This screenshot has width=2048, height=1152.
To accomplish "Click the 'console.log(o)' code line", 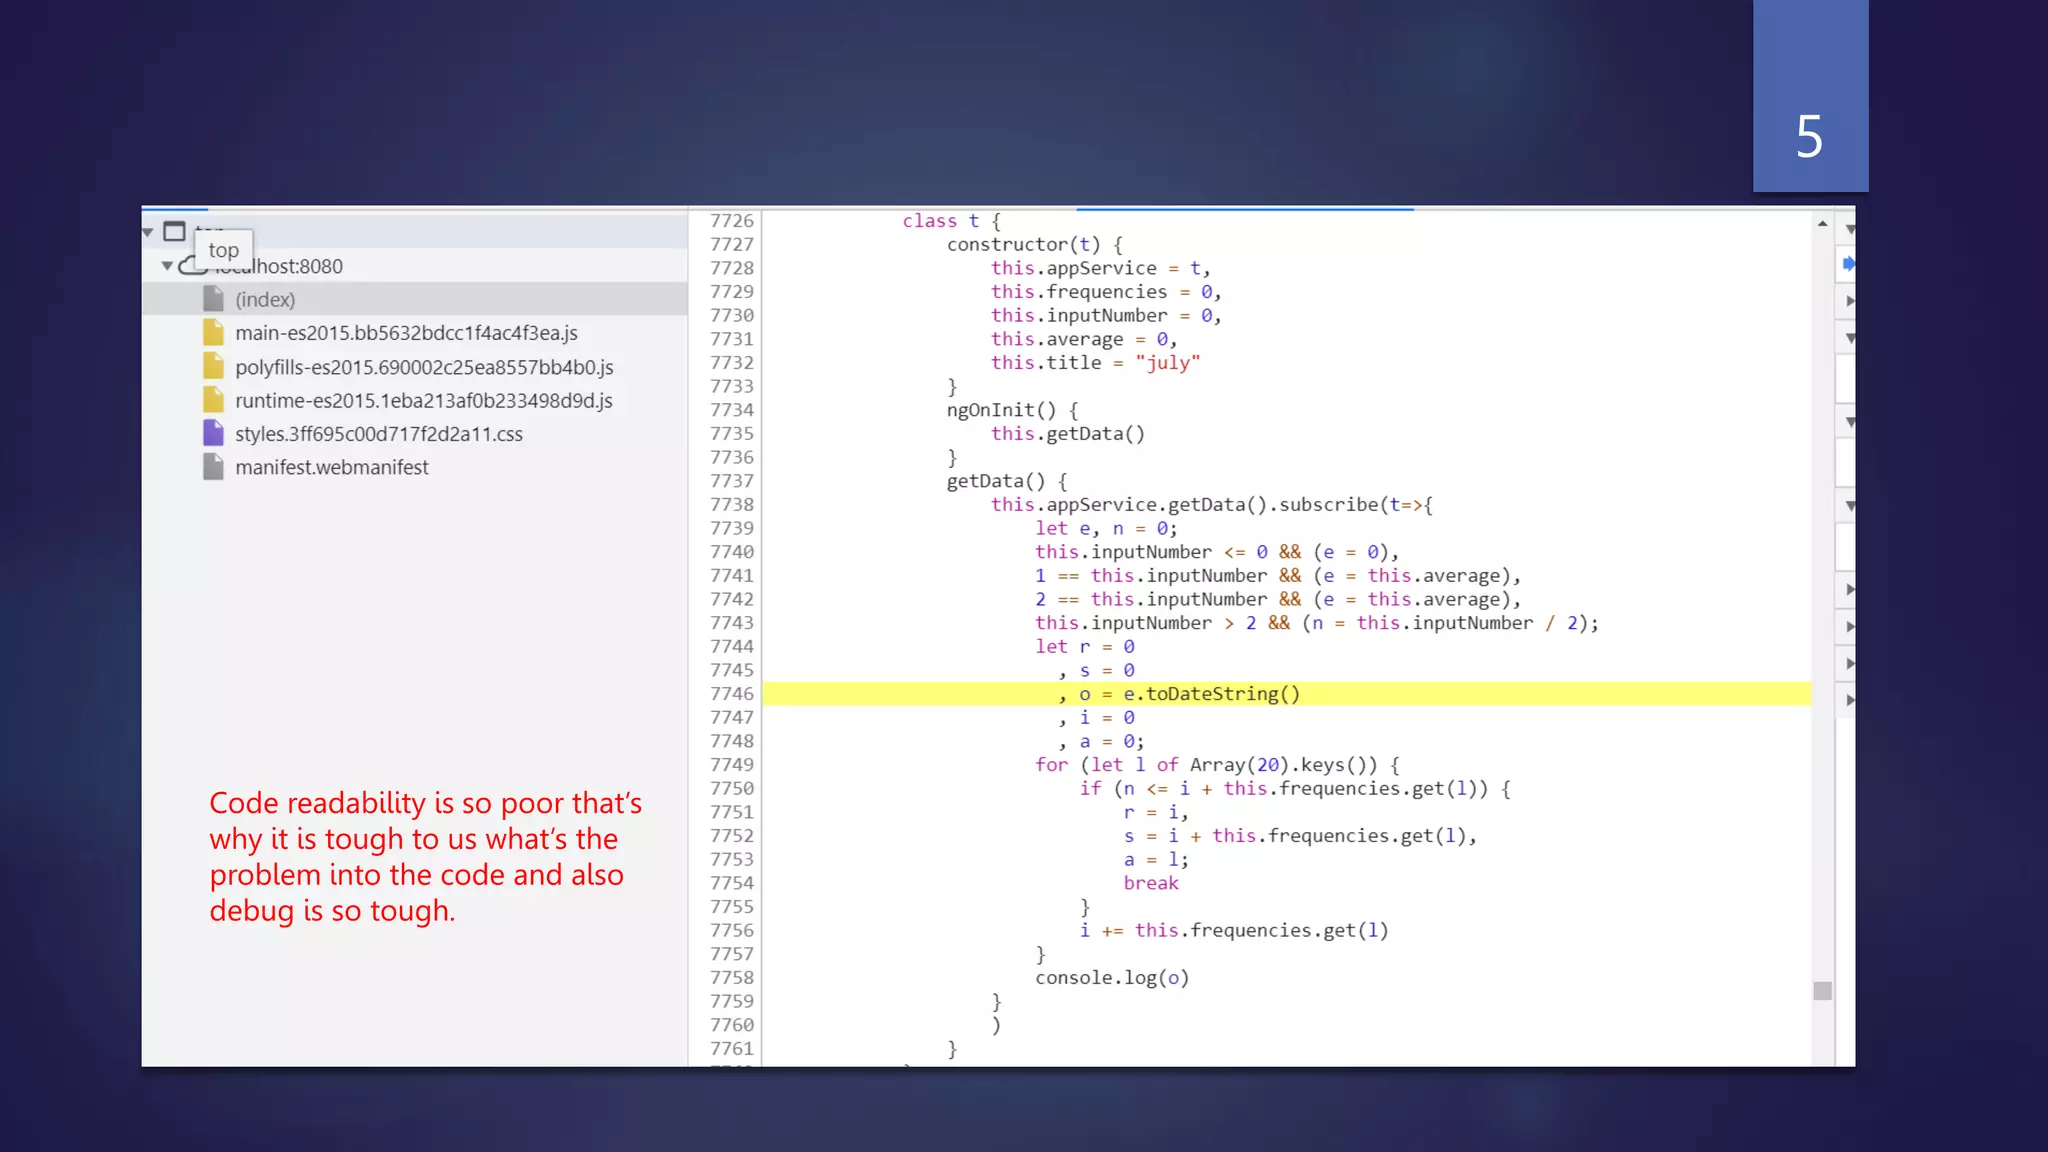I will [x=1112, y=978].
